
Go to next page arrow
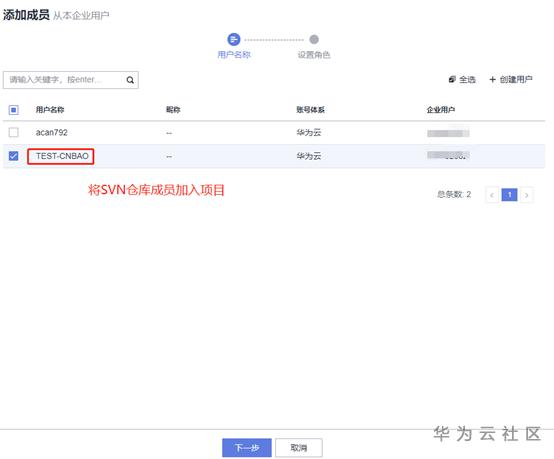click(526, 195)
